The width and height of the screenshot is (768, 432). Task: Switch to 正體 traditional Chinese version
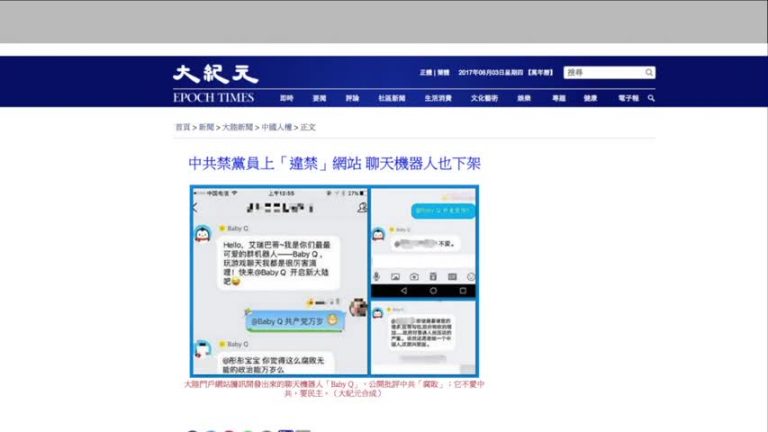pos(426,72)
